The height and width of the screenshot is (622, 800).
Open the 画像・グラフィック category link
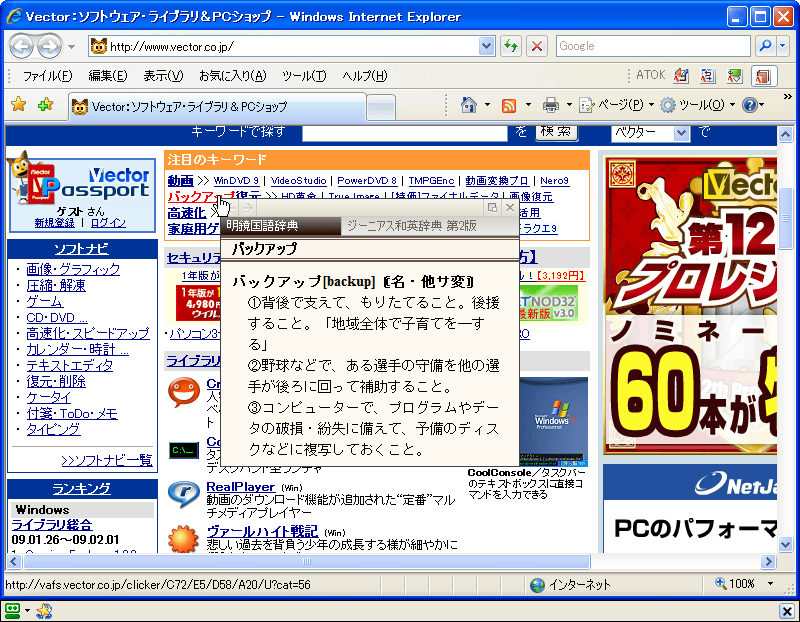click(73, 269)
